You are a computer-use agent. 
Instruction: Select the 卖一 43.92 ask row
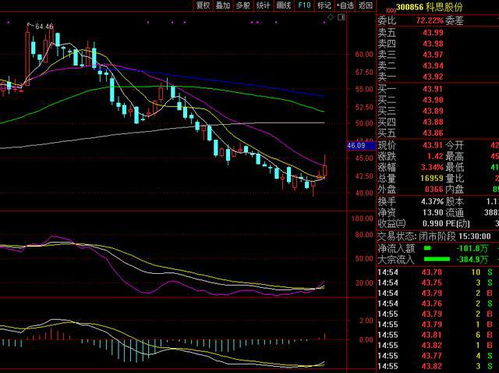[x=438, y=77]
